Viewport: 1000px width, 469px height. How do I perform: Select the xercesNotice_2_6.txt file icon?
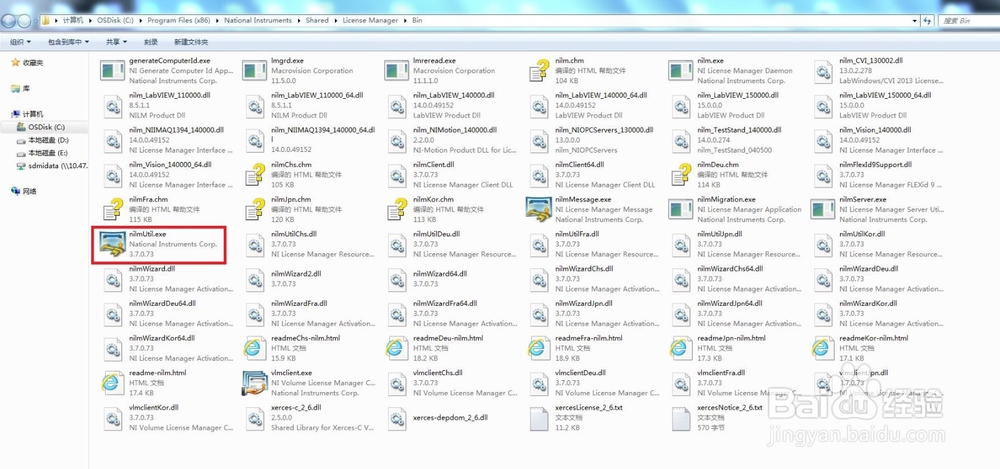coord(680,418)
